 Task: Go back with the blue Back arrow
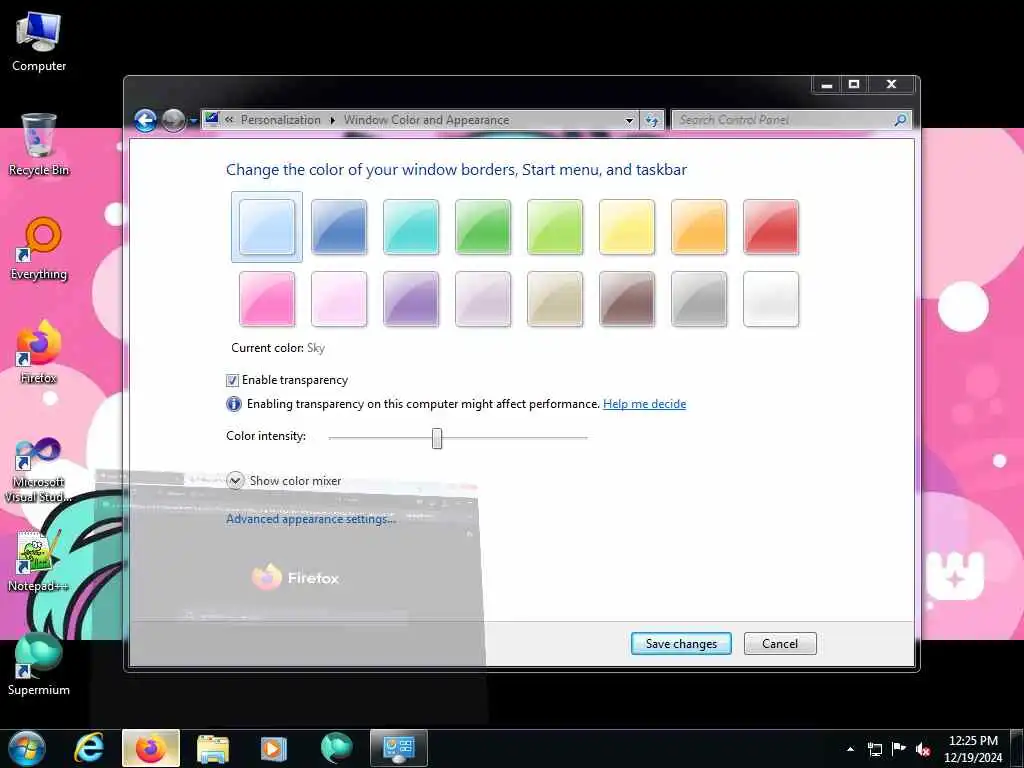146,120
